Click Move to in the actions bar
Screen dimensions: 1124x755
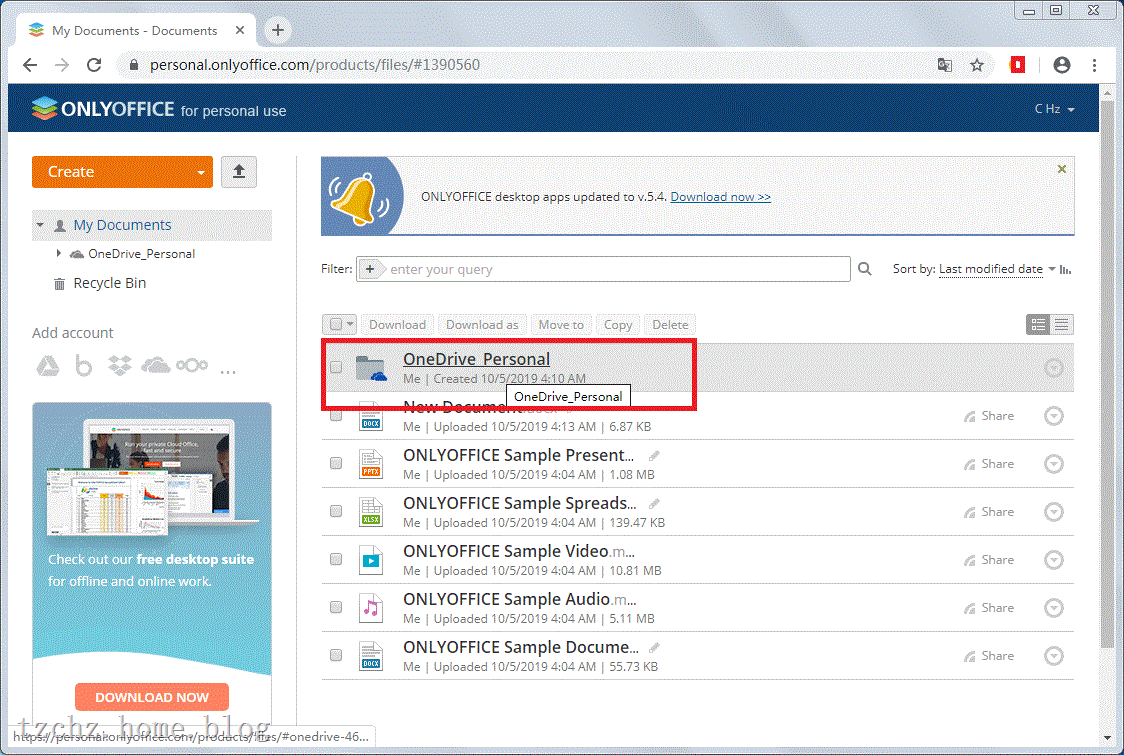click(x=561, y=325)
